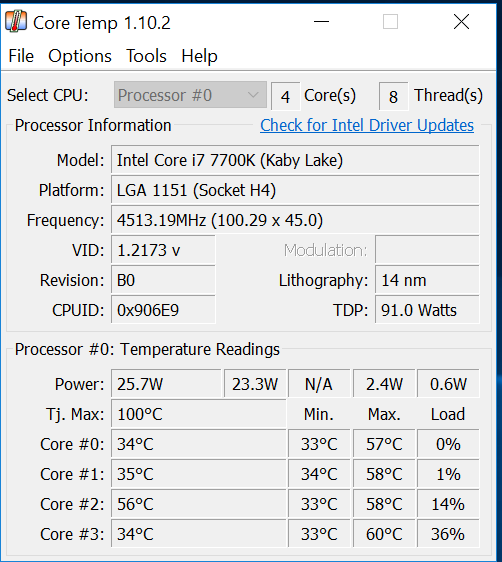Click the core count box showing 4
Image resolution: width=502 pixels, height=562 pixels.
[x=286, y=96]
